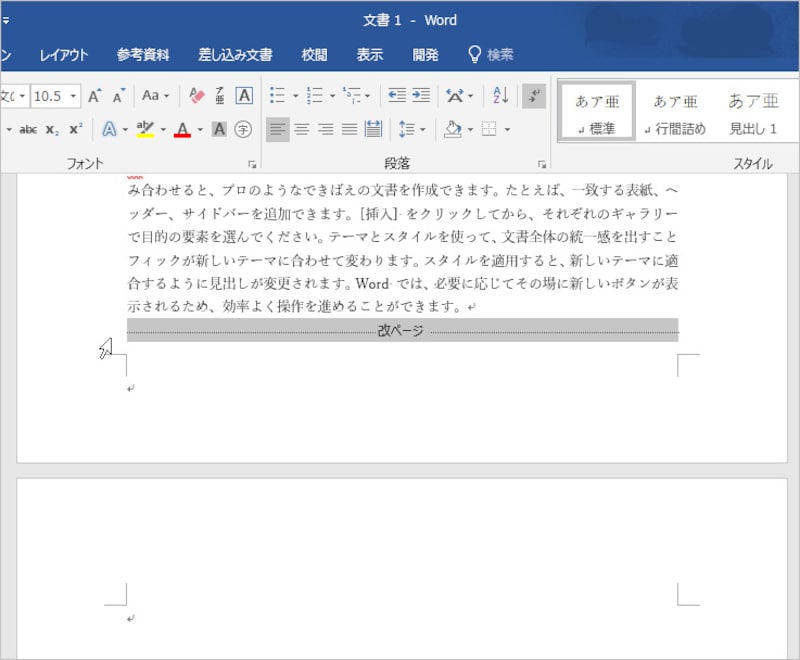
Task: Open the Text Effects icon
Action: [110, 129]
